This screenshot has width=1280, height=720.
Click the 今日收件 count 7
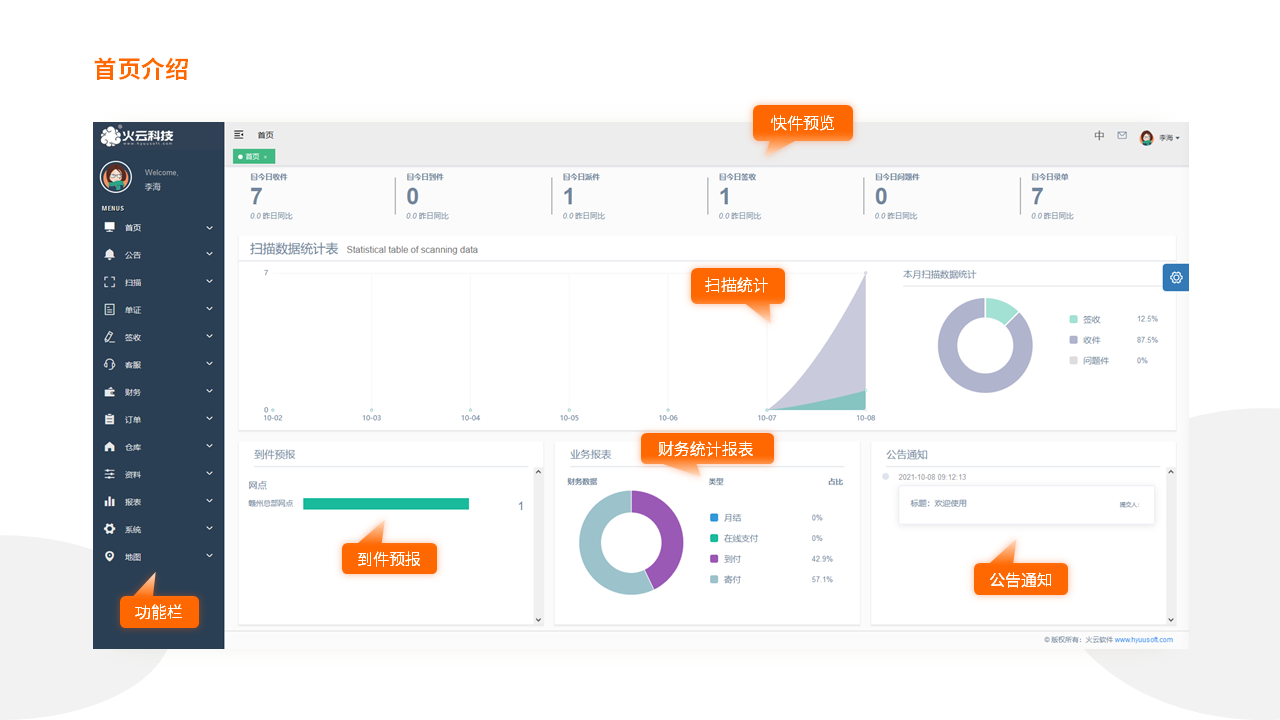(256, 197)
